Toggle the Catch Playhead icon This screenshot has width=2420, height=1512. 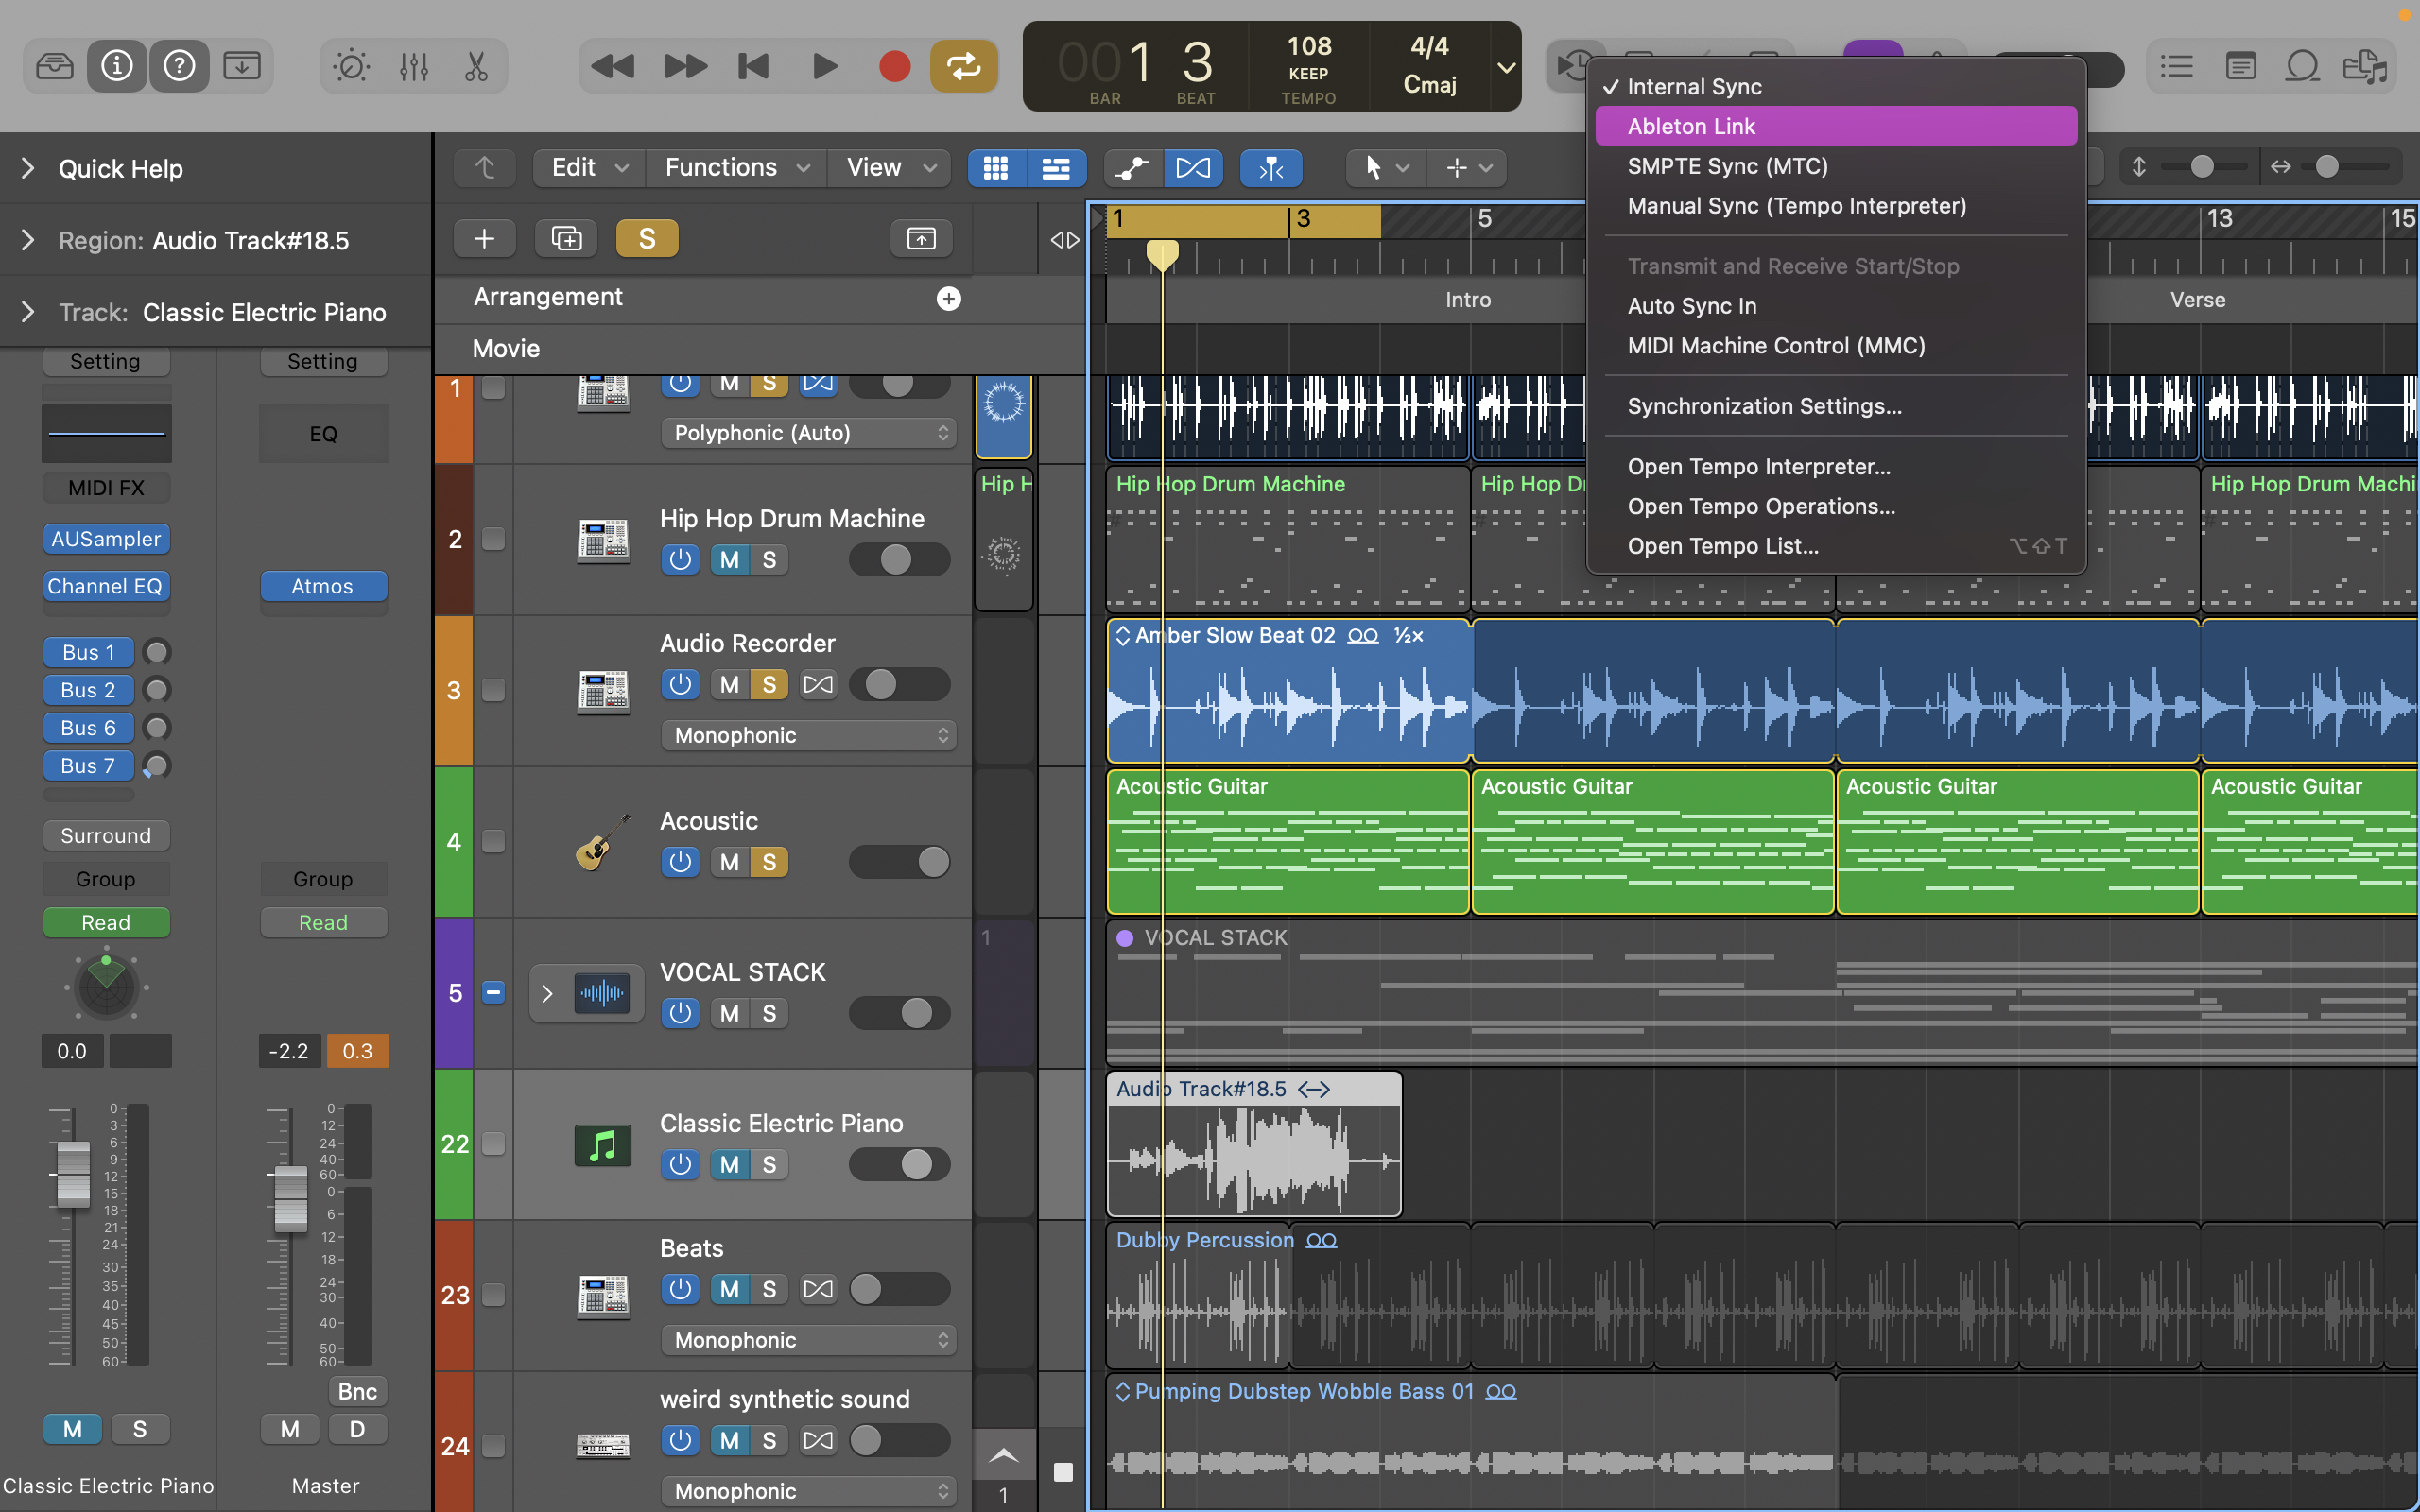tap(1271, 168)
